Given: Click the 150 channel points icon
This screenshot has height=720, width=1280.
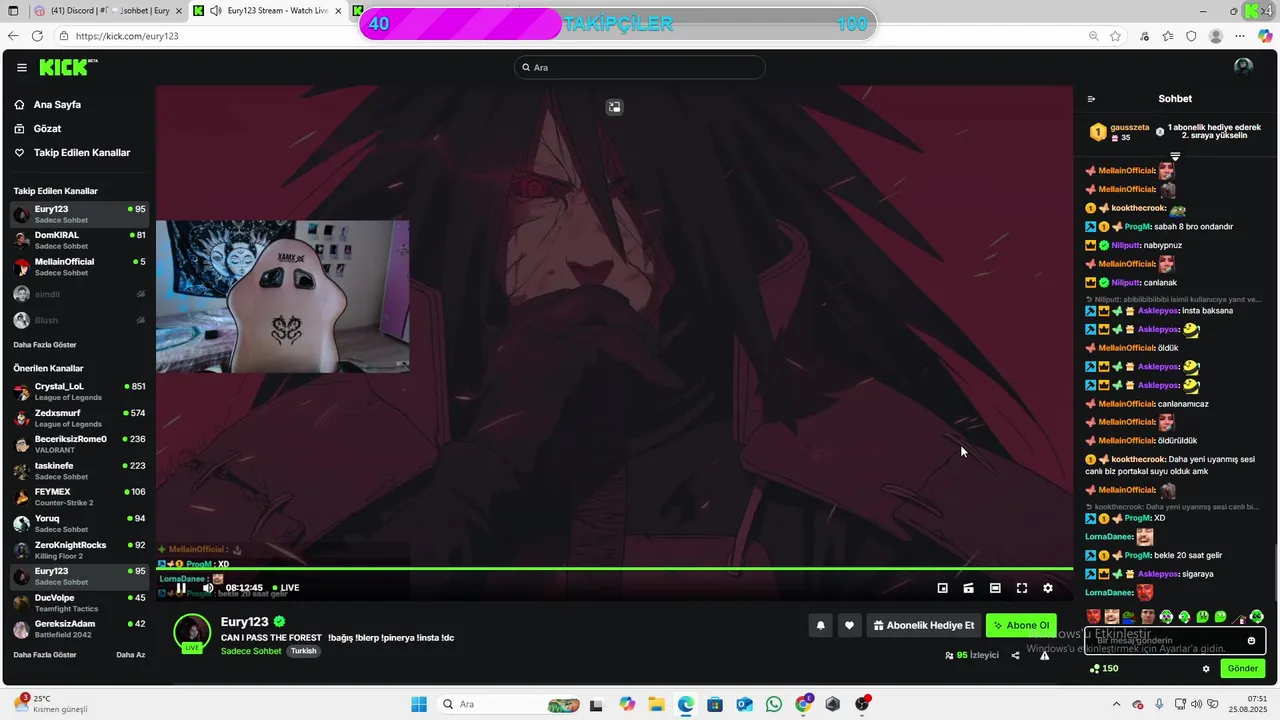Looking at the screenshot, I should [1094, 669].
